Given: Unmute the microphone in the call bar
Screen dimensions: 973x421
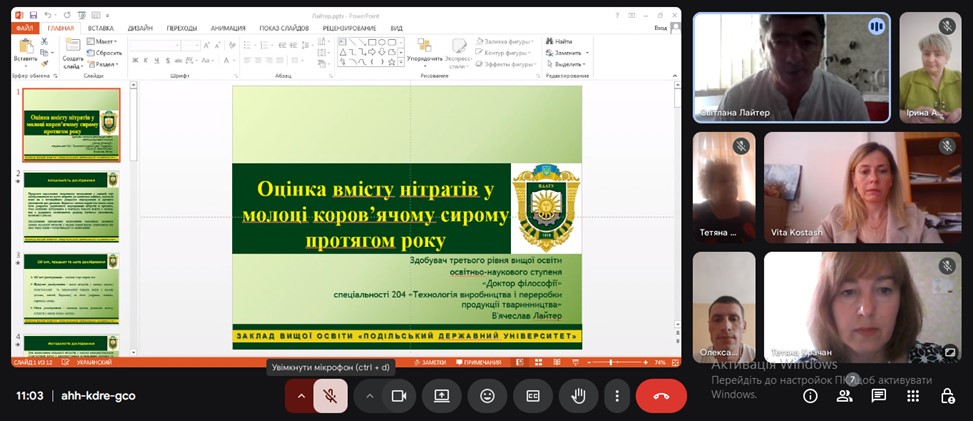Looking at the screenshot, I should (x=330, y=395).
